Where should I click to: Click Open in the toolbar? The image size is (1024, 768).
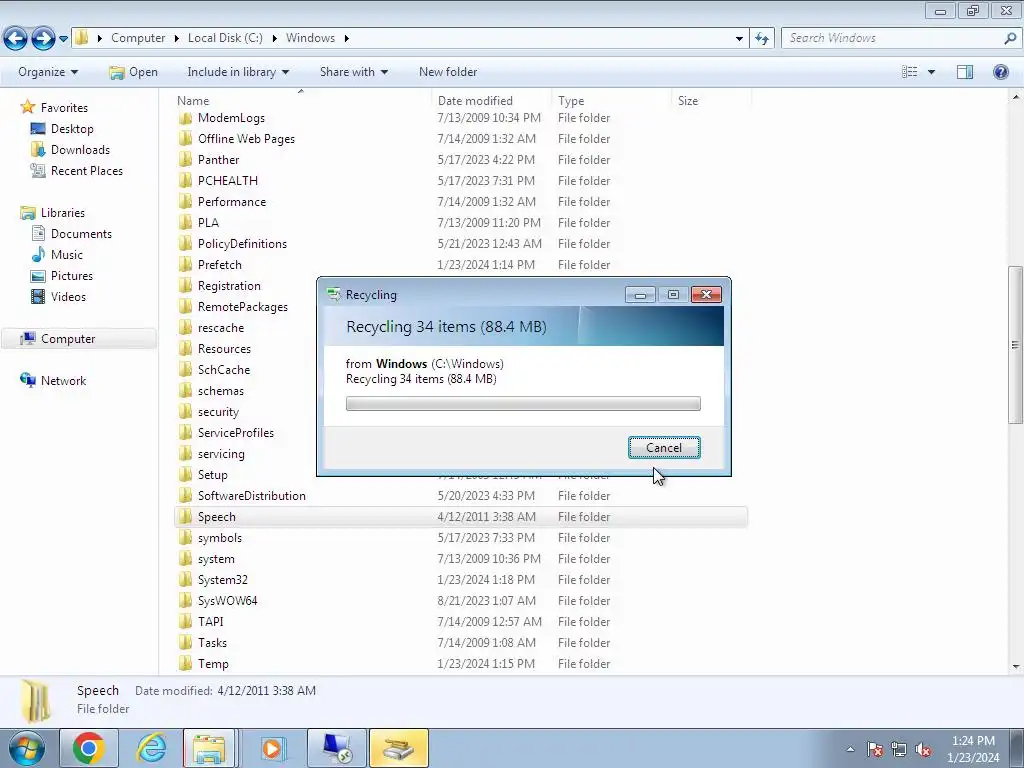click(x=134, y=72)
